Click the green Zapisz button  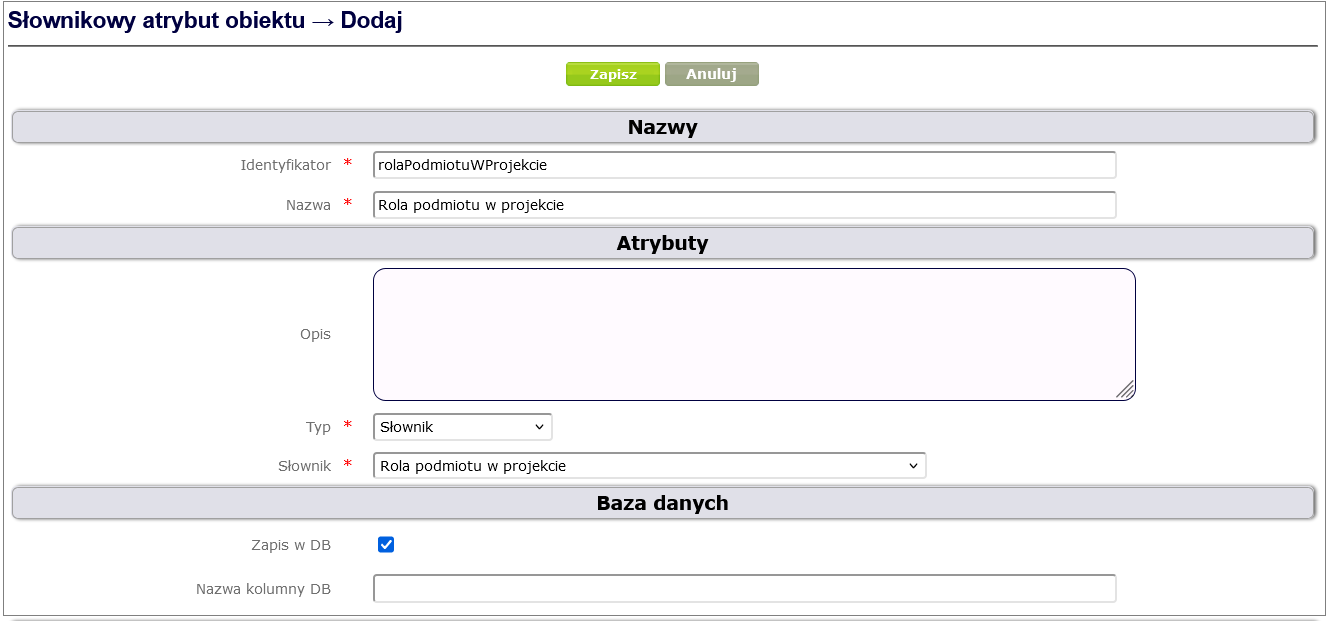point(612,75)
